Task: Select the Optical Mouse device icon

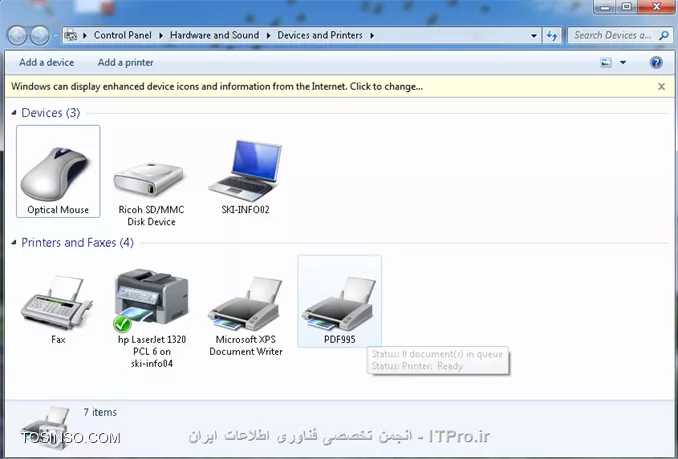Action: point(55,174)
